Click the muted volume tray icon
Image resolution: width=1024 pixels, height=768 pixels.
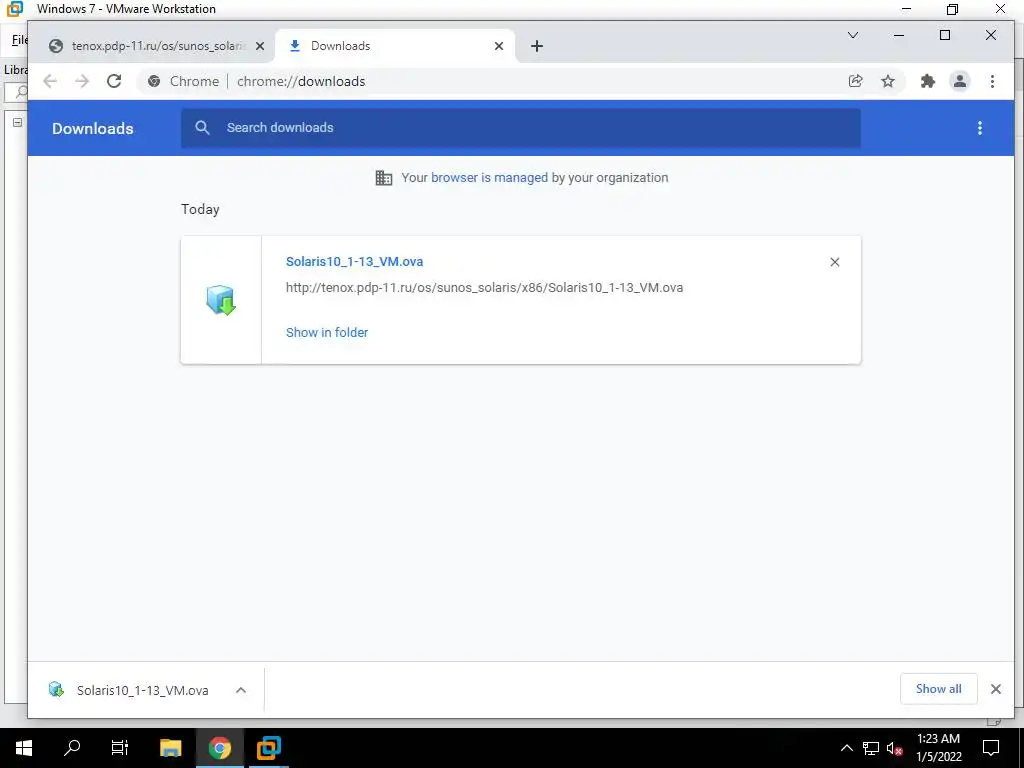[x=894, y=748]
